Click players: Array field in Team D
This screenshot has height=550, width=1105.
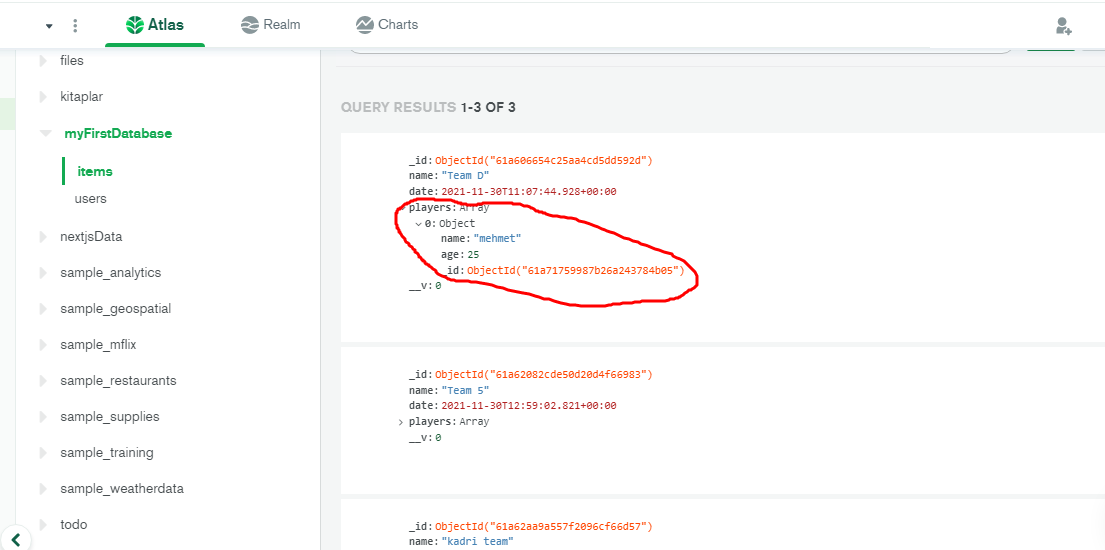click(x=449, y=208)
